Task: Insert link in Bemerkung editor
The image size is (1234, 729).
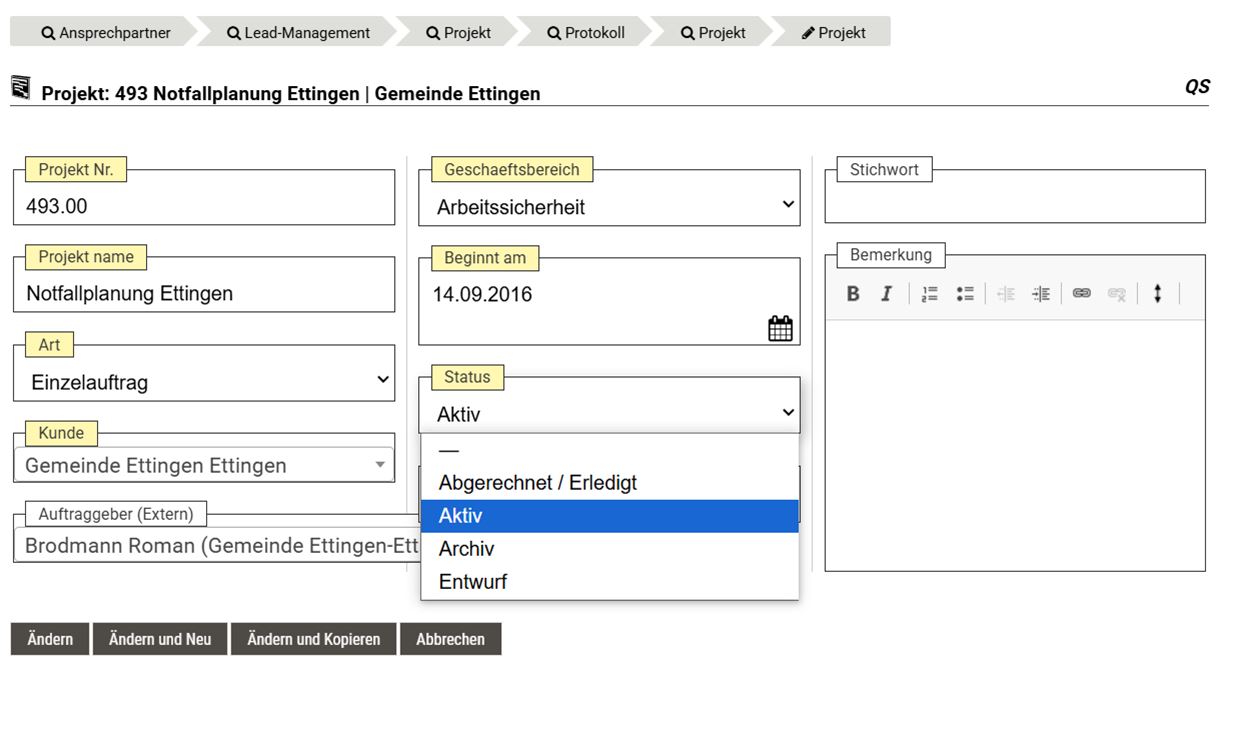Action: pos(1081,294)
